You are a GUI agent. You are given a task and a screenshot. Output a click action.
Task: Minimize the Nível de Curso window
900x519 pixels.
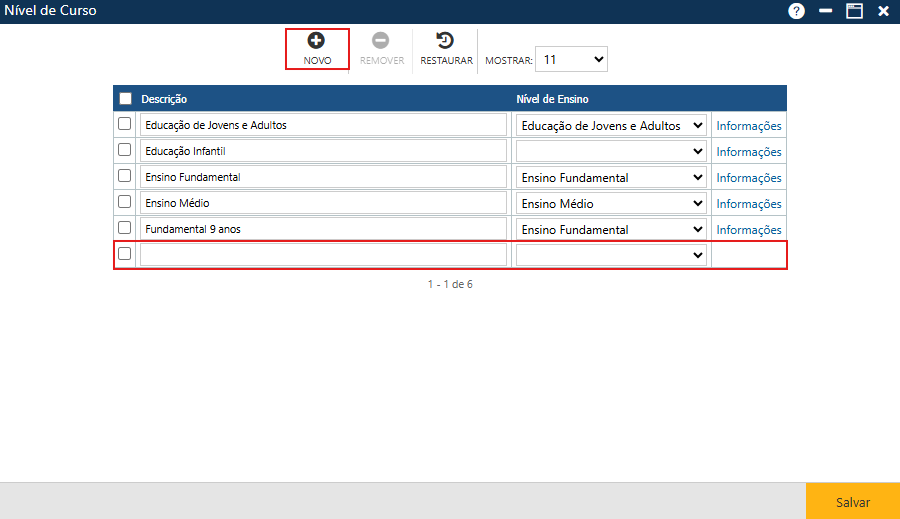[825, 11]
